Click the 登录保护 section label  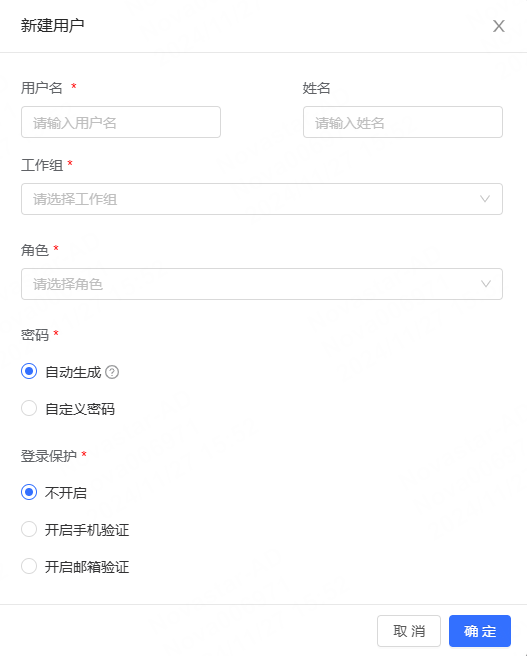click(x=49, y=456)
